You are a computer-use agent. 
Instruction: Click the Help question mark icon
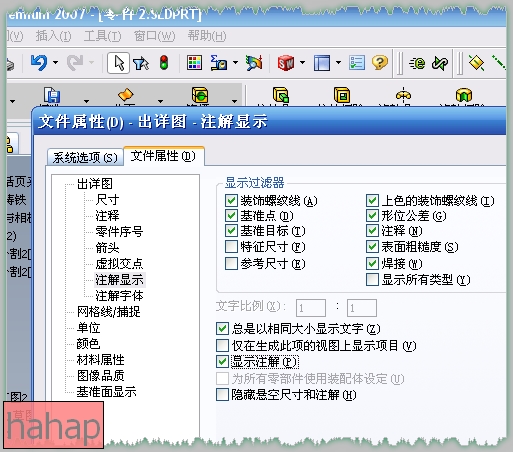(380, 62)
